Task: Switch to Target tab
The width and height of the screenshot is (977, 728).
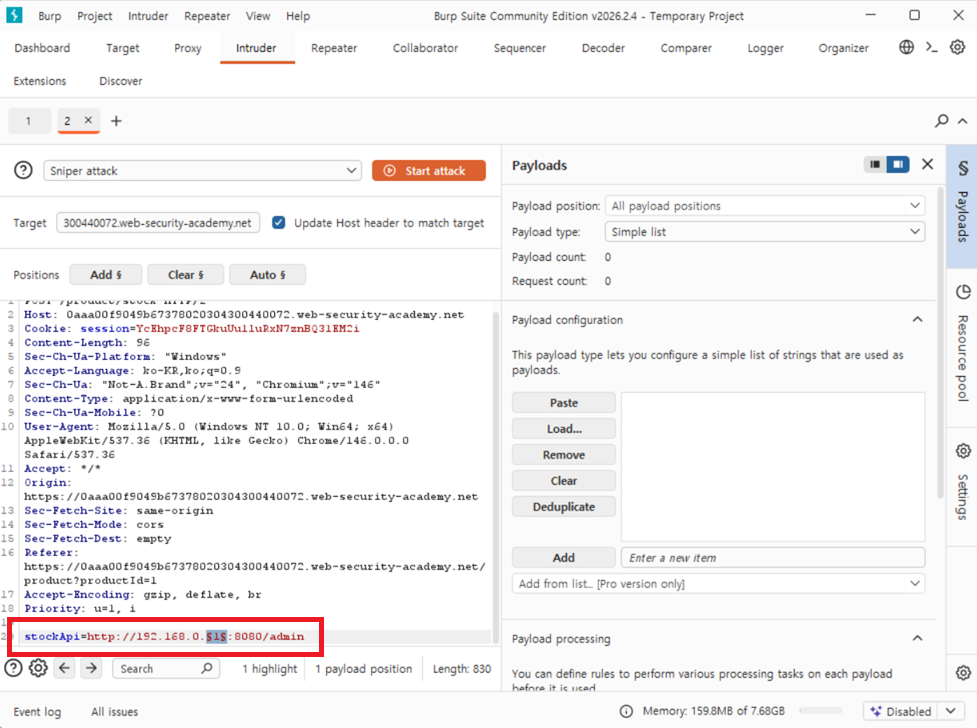Action: pos(123,48)
